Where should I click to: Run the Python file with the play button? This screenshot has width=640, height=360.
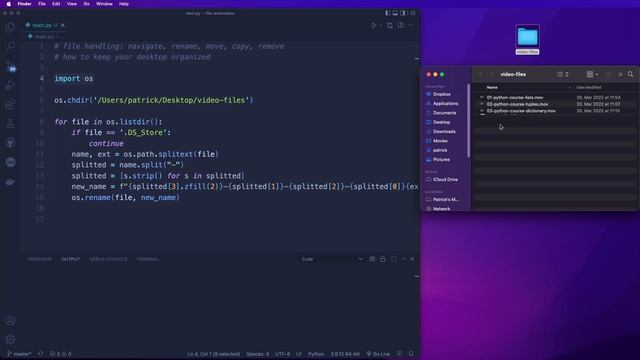373,25
